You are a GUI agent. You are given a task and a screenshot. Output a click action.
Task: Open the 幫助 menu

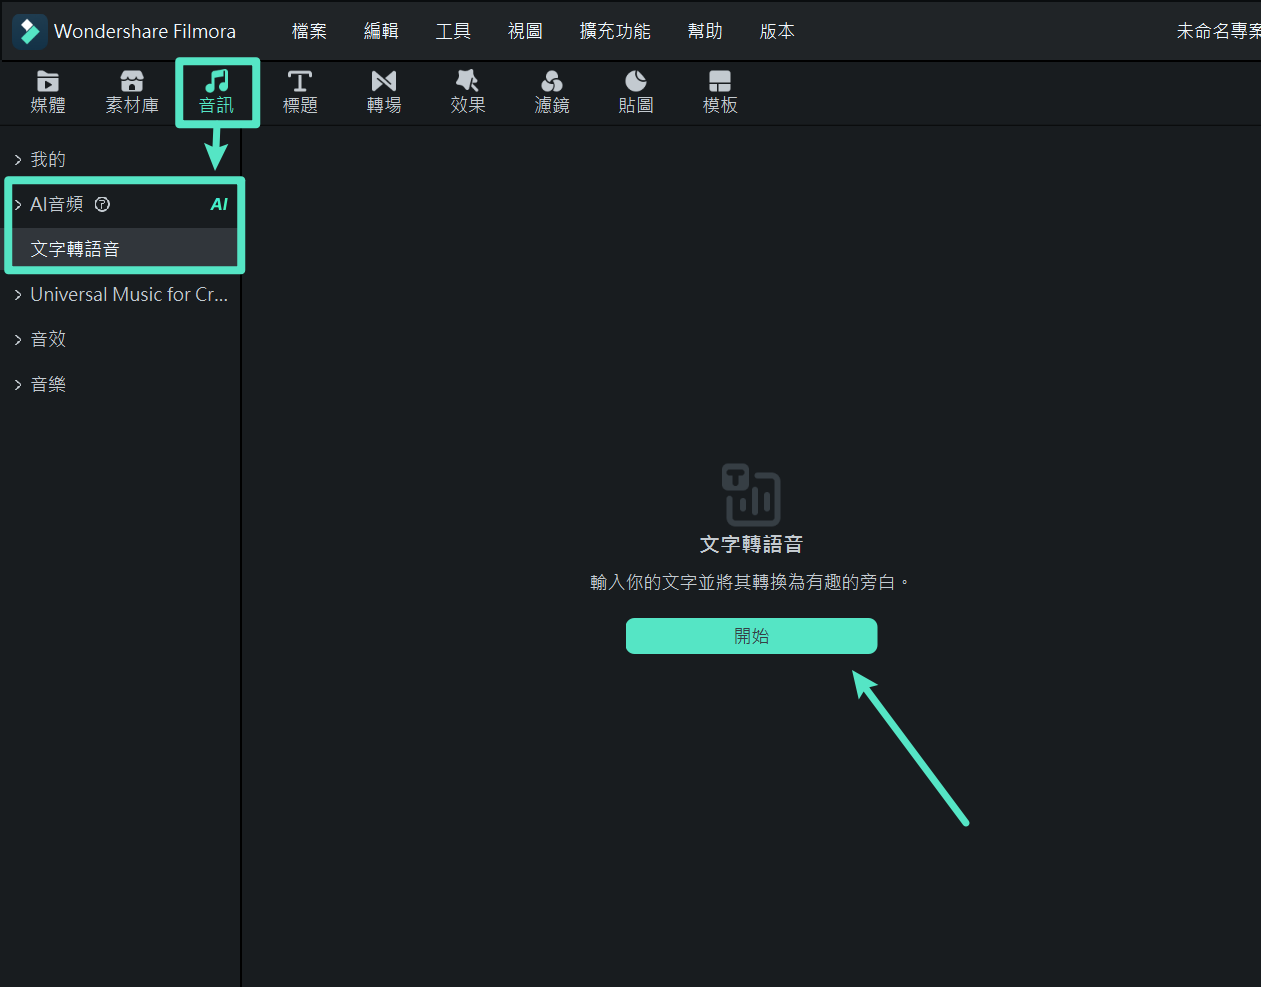705,31
